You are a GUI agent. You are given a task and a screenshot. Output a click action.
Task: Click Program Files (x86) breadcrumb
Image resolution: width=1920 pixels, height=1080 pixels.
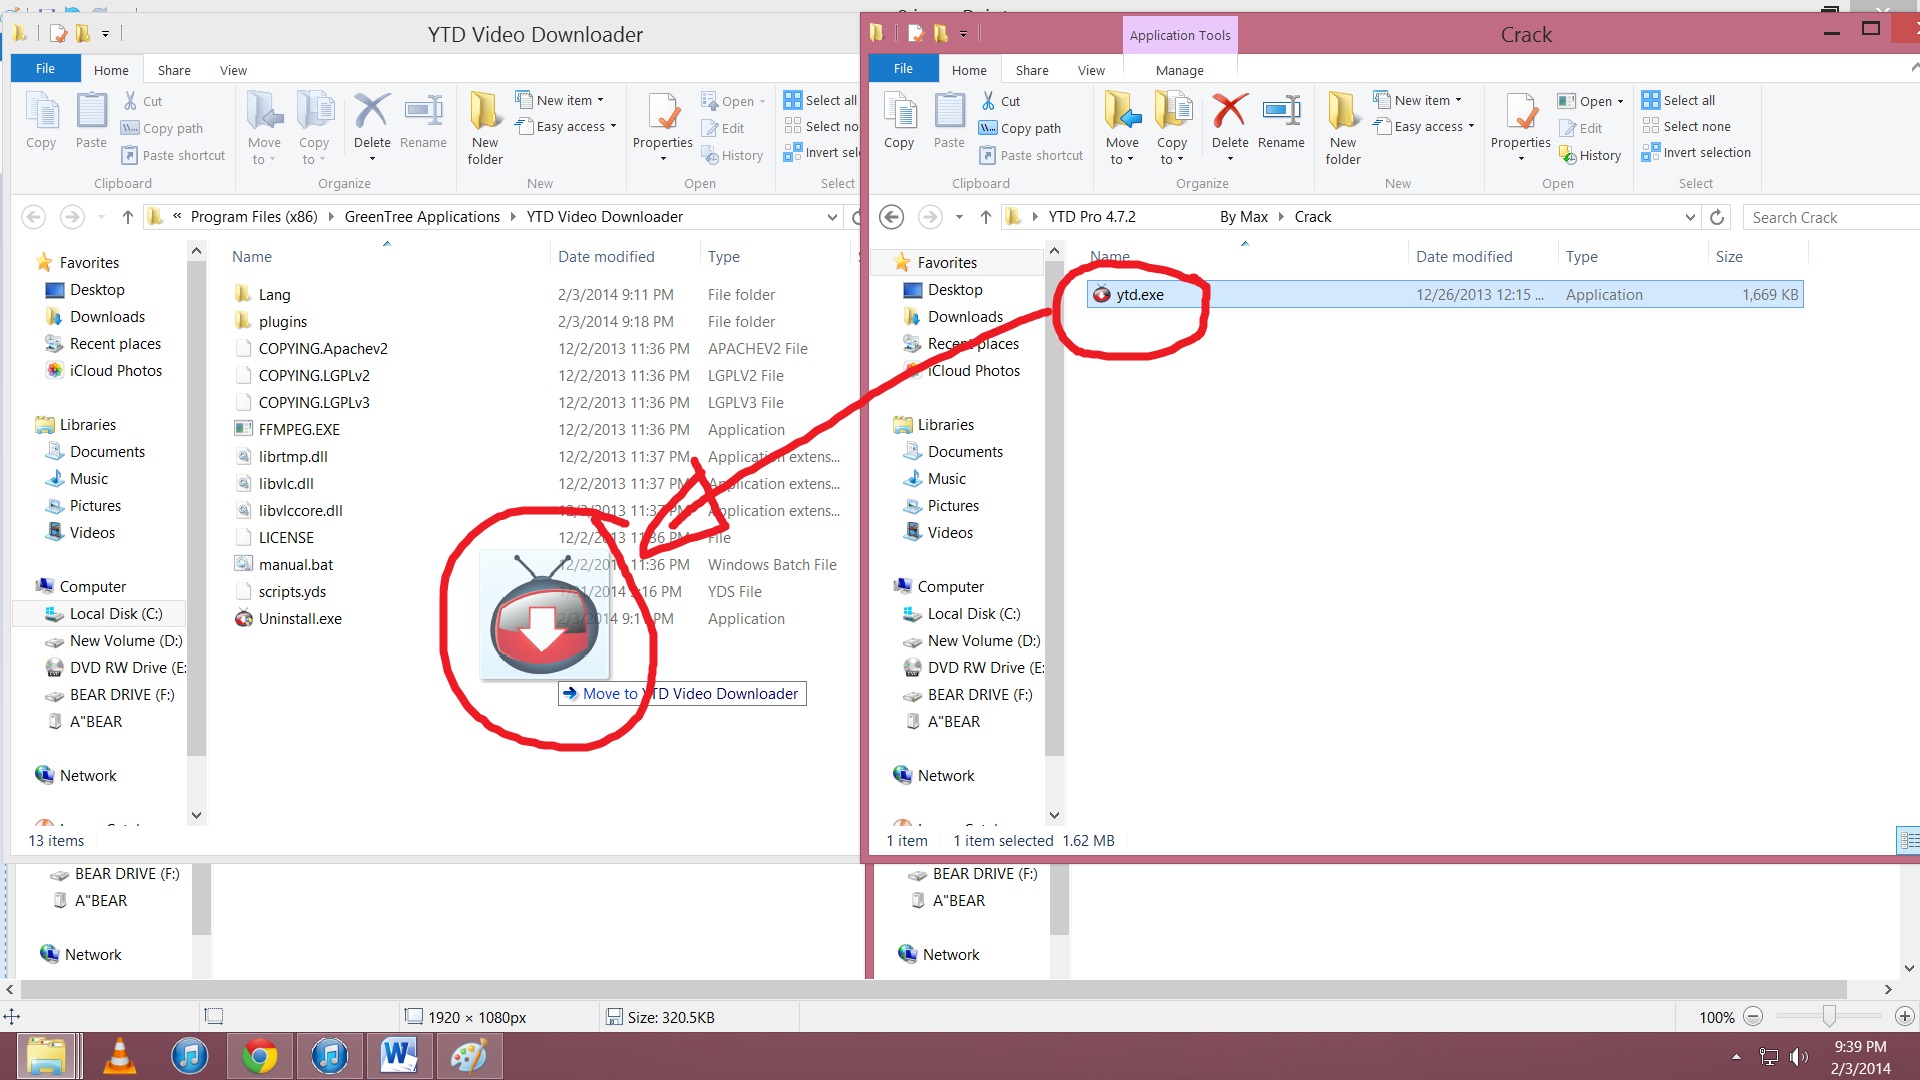tap(254, 217)
